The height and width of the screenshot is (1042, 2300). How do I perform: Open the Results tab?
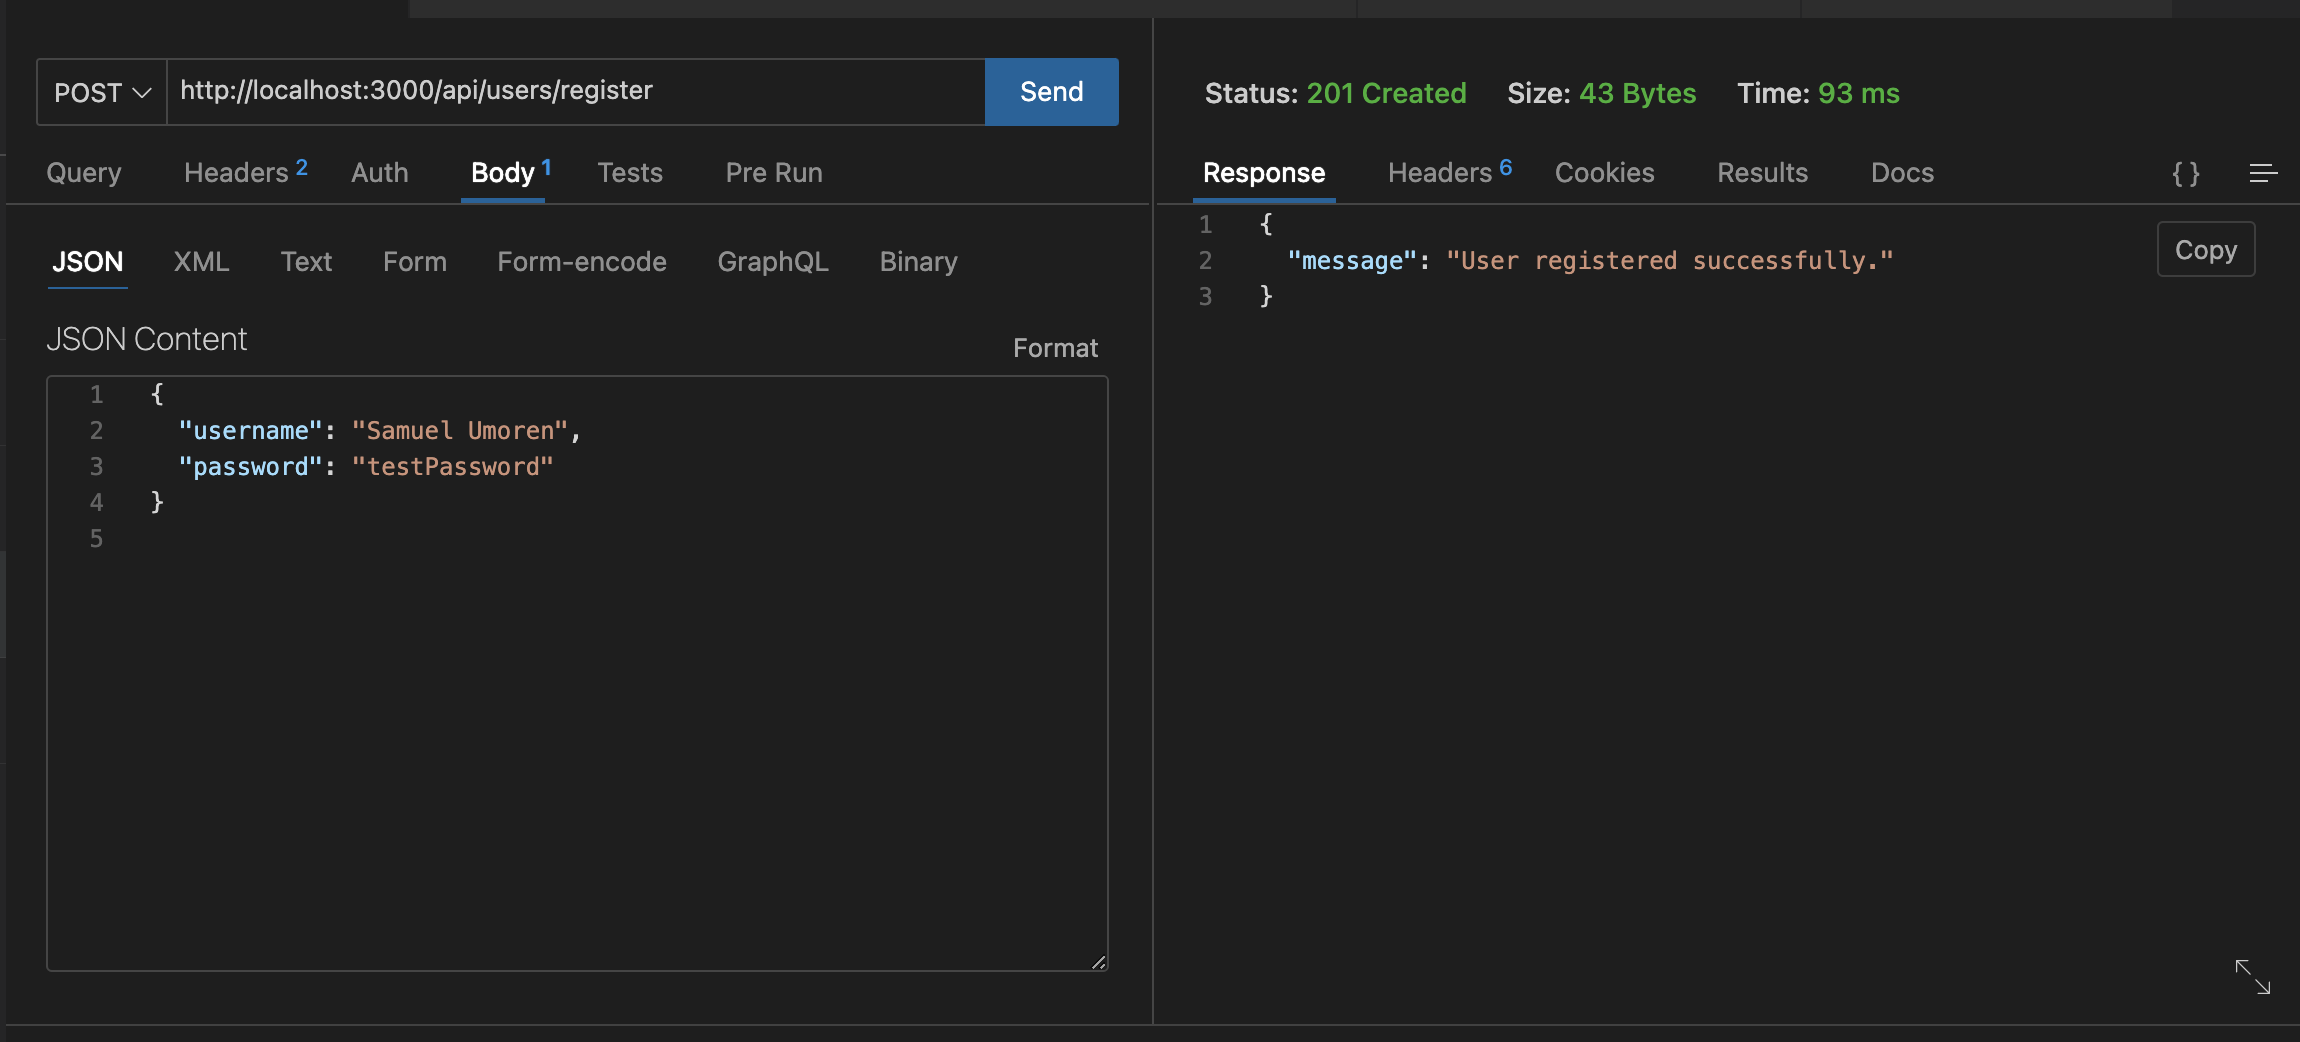[x=1763, y=173]
